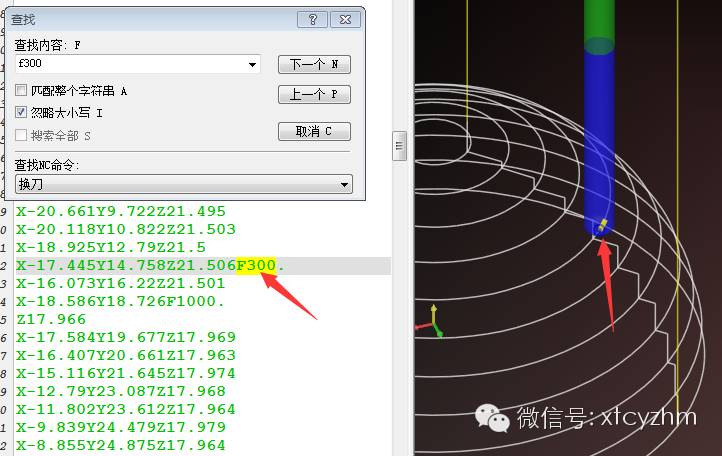Select line X-16.073Y16.22Z21.501

pyautogui.click(x=121, y=283)
